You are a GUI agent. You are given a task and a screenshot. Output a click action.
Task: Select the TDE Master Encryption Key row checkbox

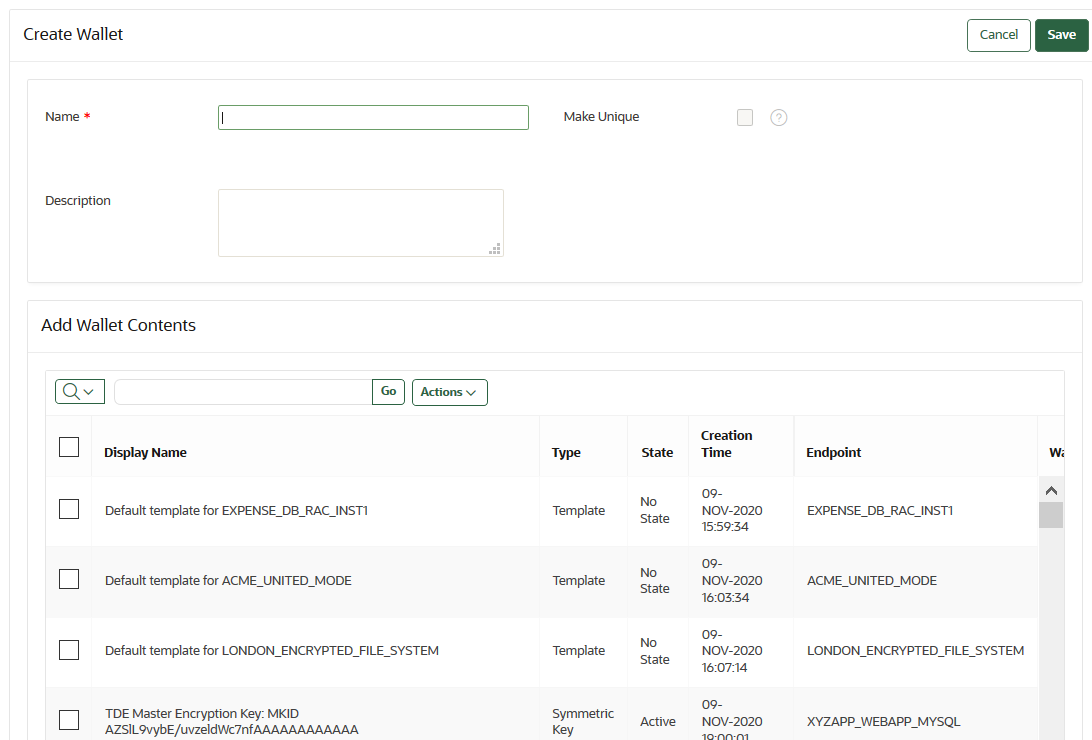coord(69,720)
